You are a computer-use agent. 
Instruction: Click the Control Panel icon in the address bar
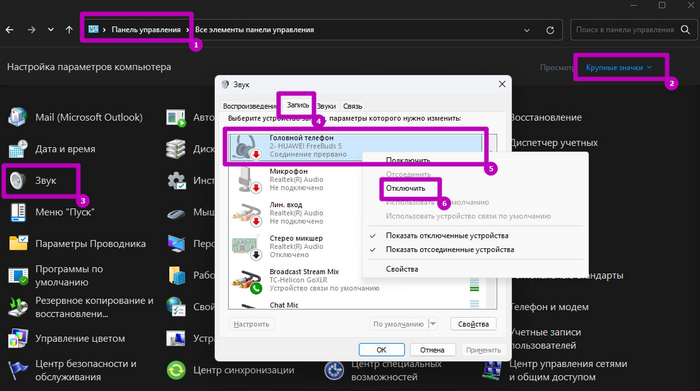[93, 29]
